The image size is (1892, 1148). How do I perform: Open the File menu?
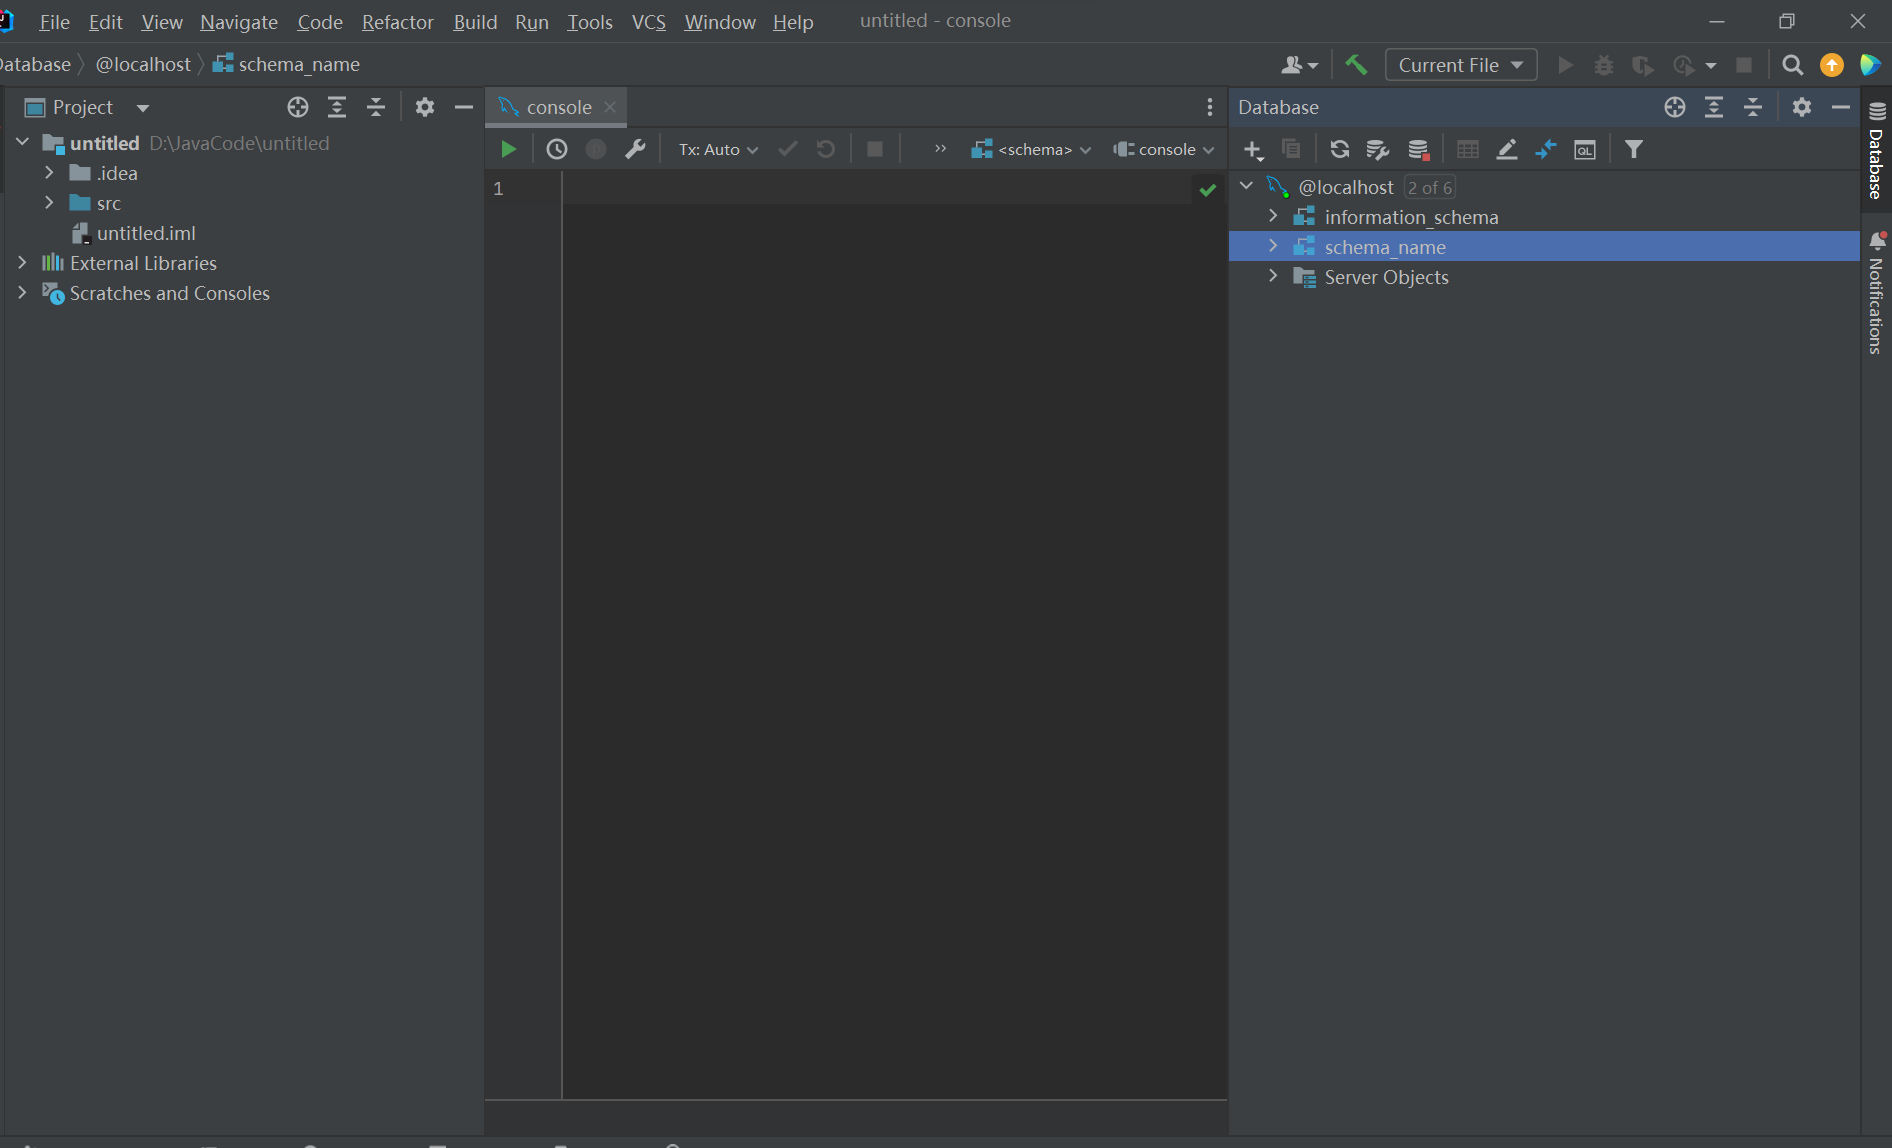54,22
